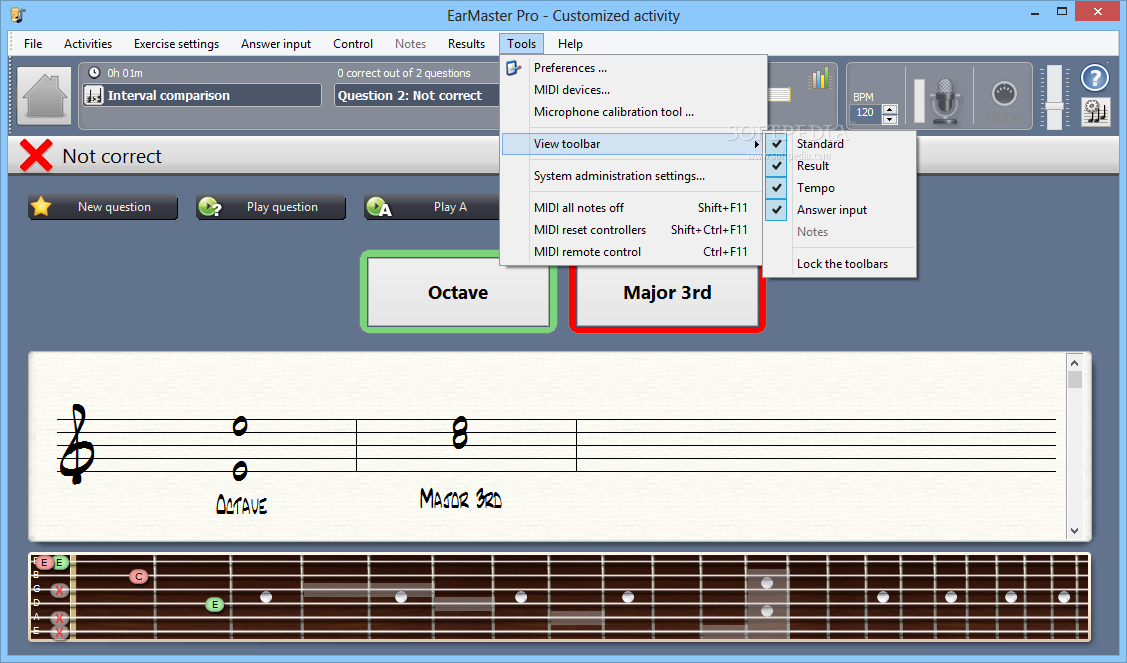Open the File menu
Viewport: 1127px width, 663px height.
tap(33, 44)
